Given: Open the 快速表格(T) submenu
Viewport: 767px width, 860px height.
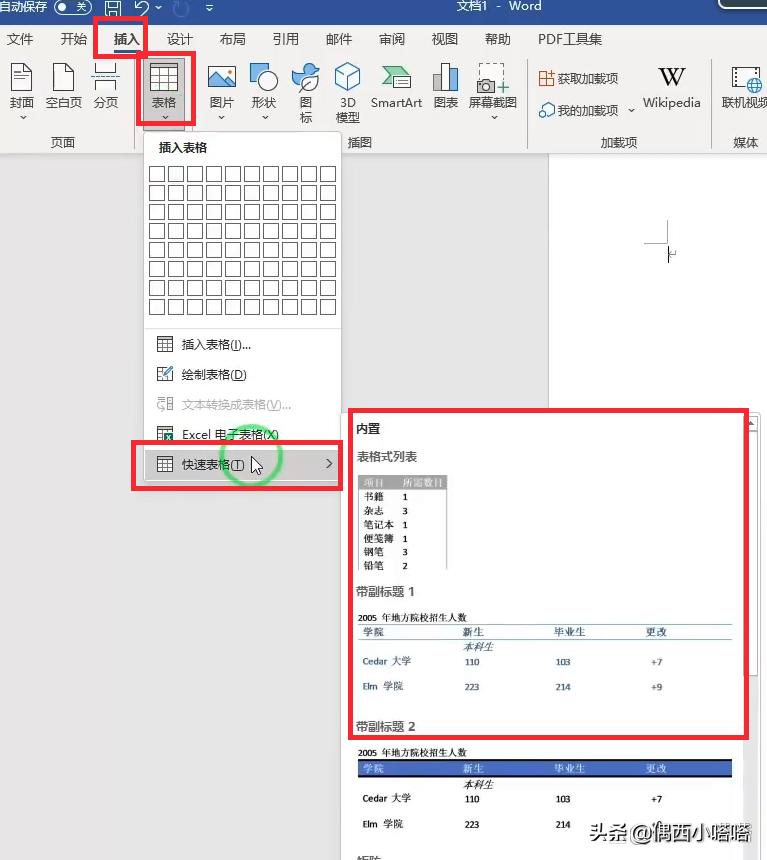Looking at the screenshot, I should click(242, 465).
